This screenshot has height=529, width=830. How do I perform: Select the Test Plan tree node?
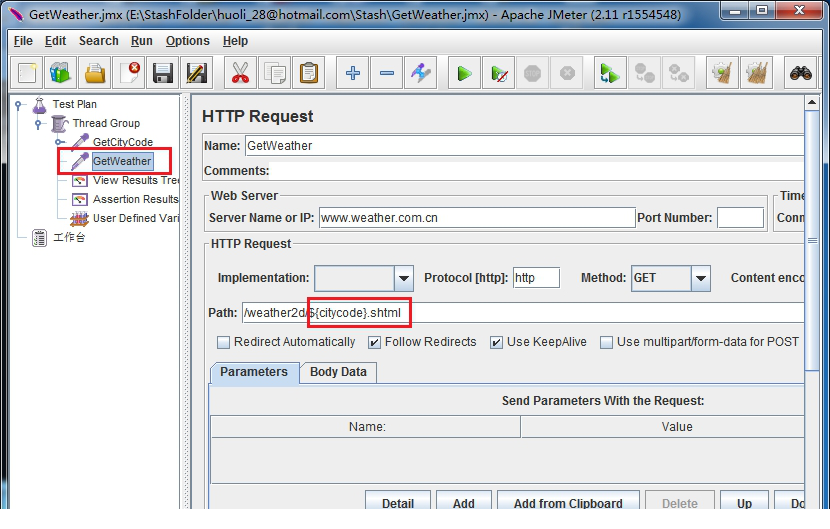coord(75,104)
